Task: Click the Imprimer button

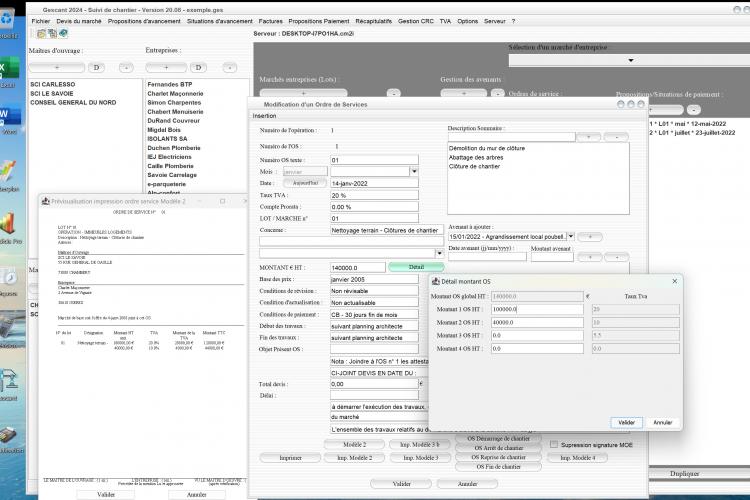Action: (290, 458)
